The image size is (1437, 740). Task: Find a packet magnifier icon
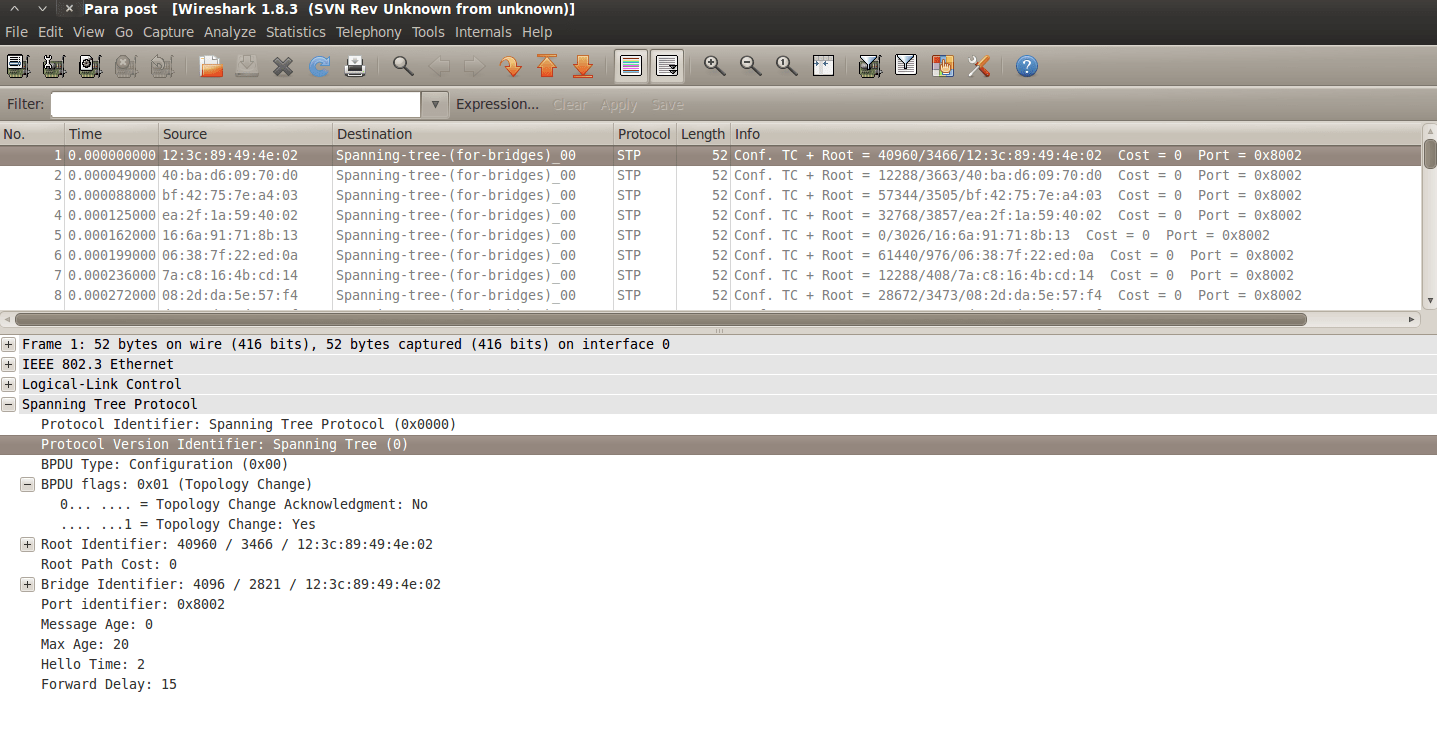(403, 66)
